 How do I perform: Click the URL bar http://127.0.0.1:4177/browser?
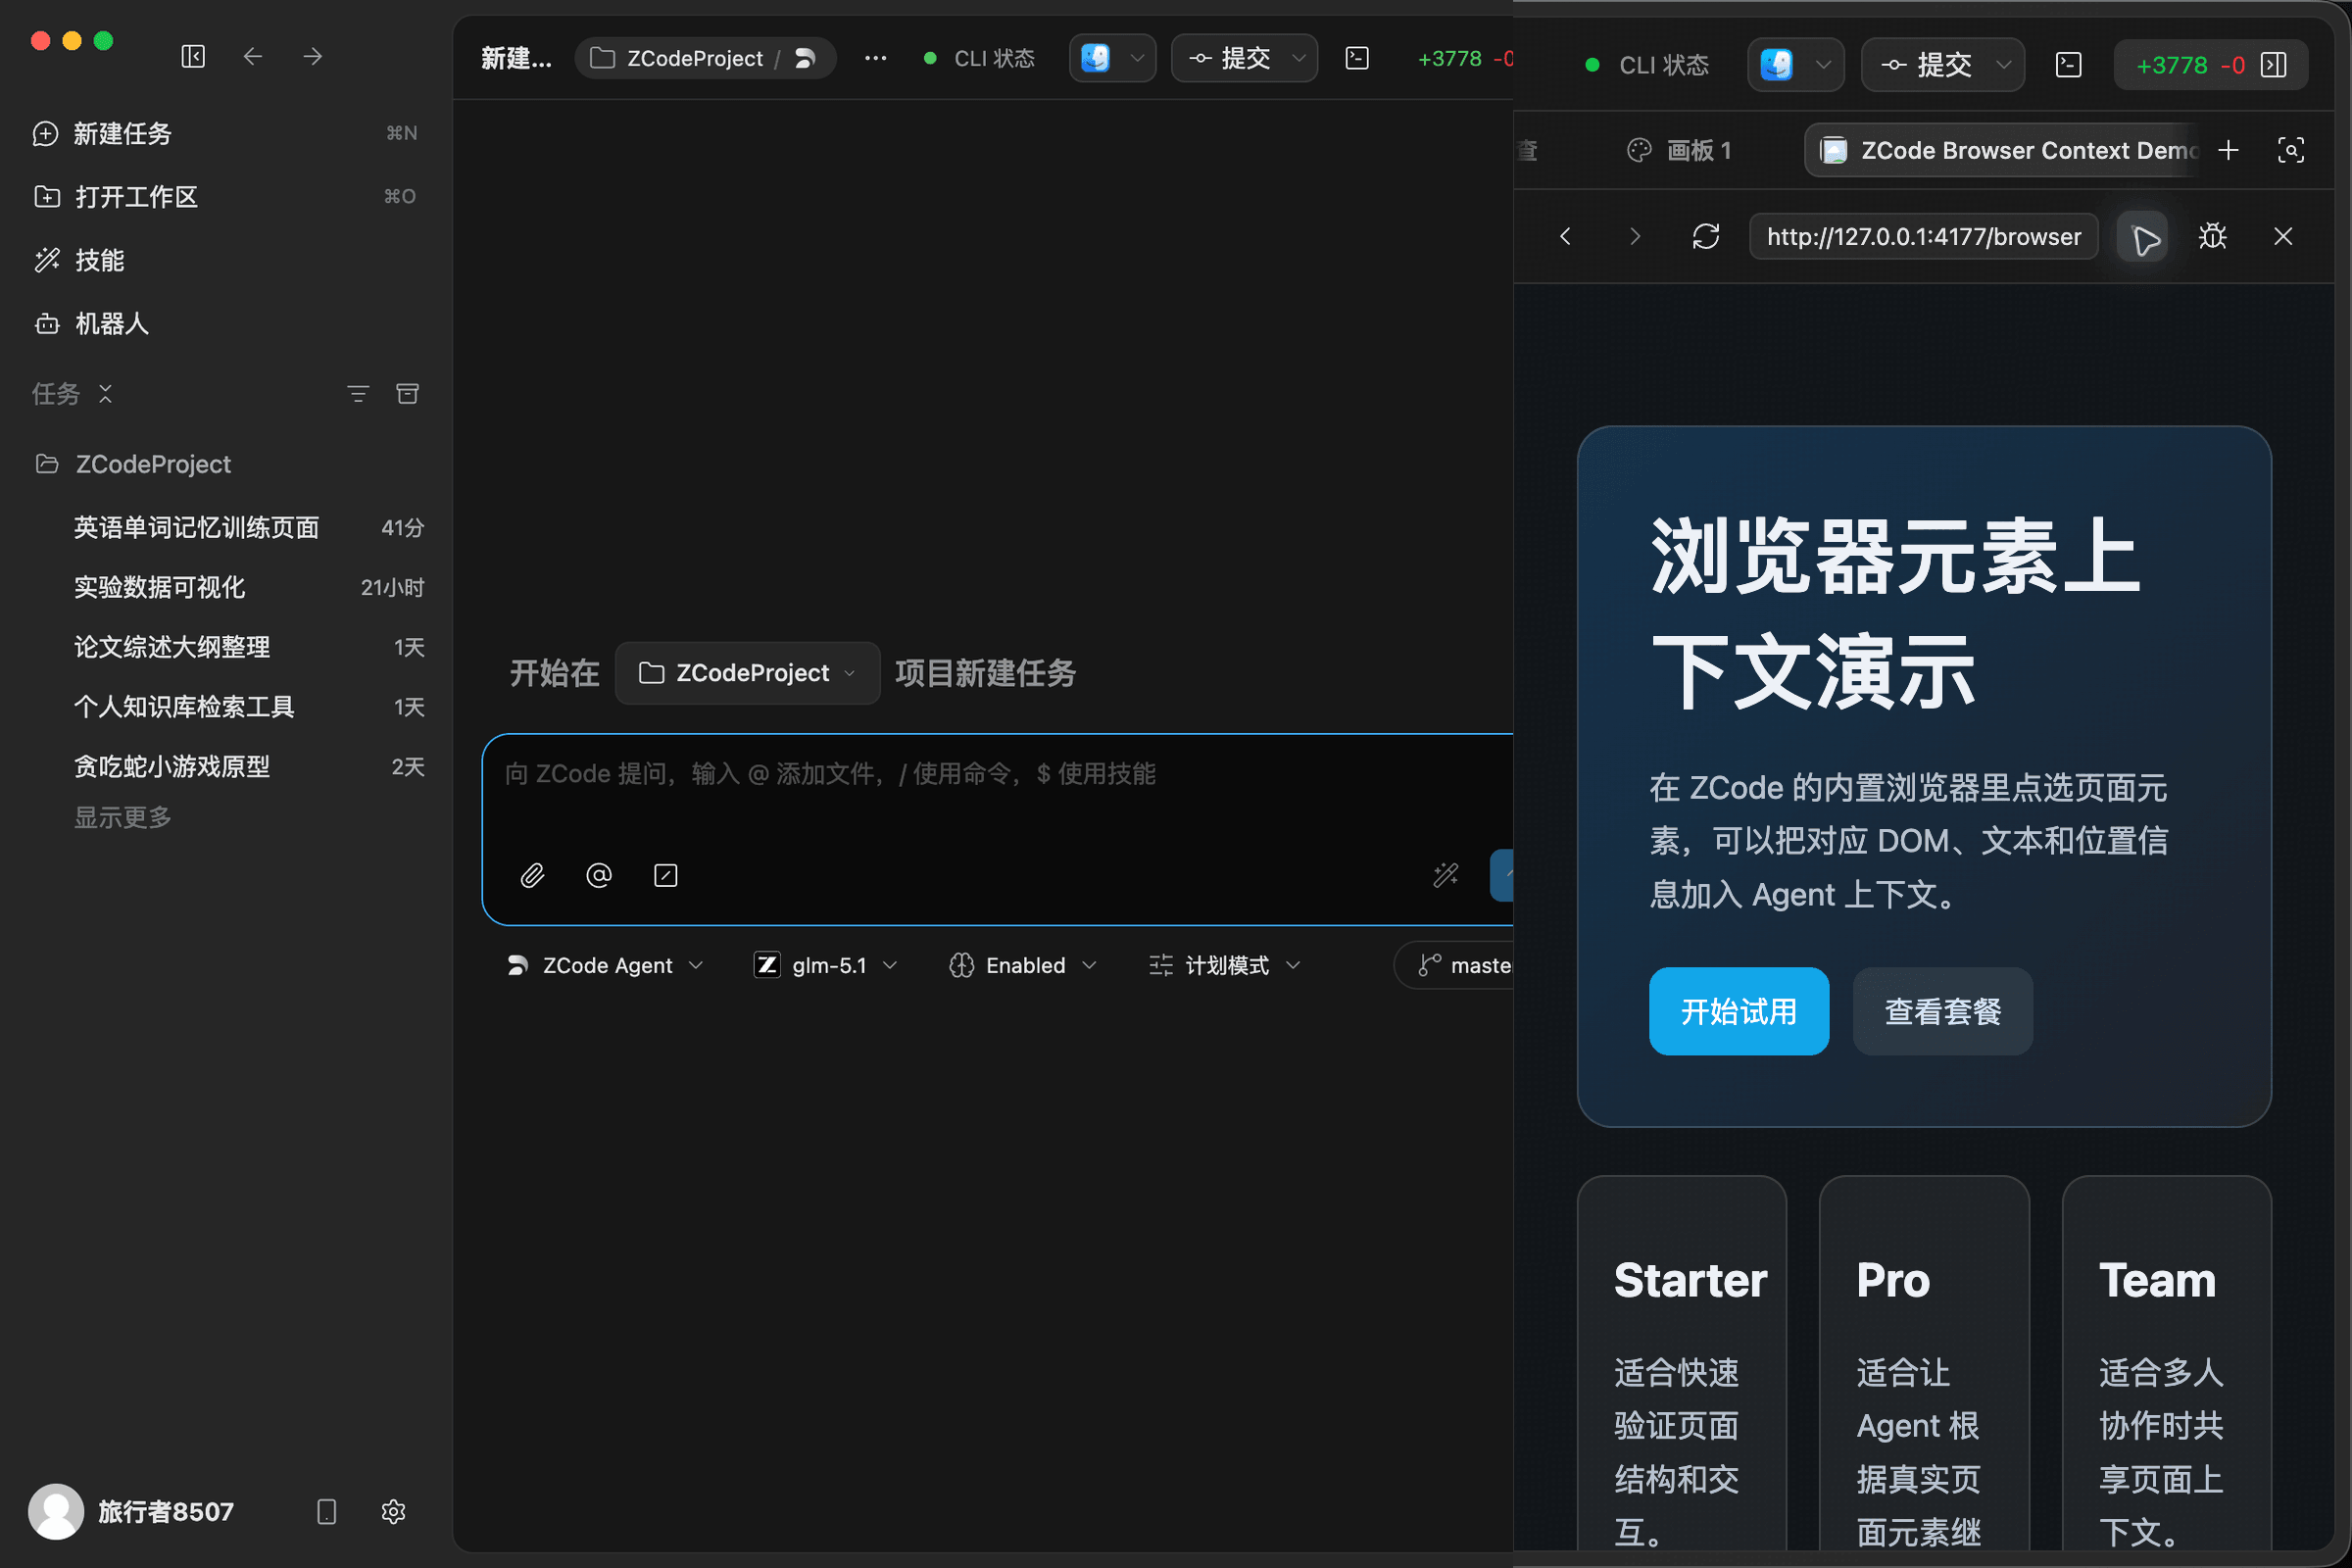1923,236
